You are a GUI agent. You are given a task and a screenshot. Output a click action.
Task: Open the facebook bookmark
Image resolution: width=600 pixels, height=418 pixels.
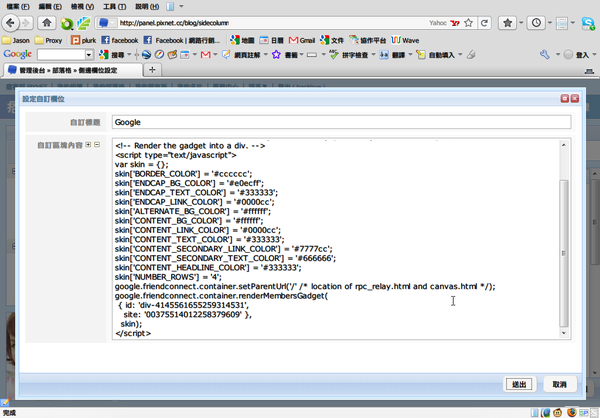(120, 40)
